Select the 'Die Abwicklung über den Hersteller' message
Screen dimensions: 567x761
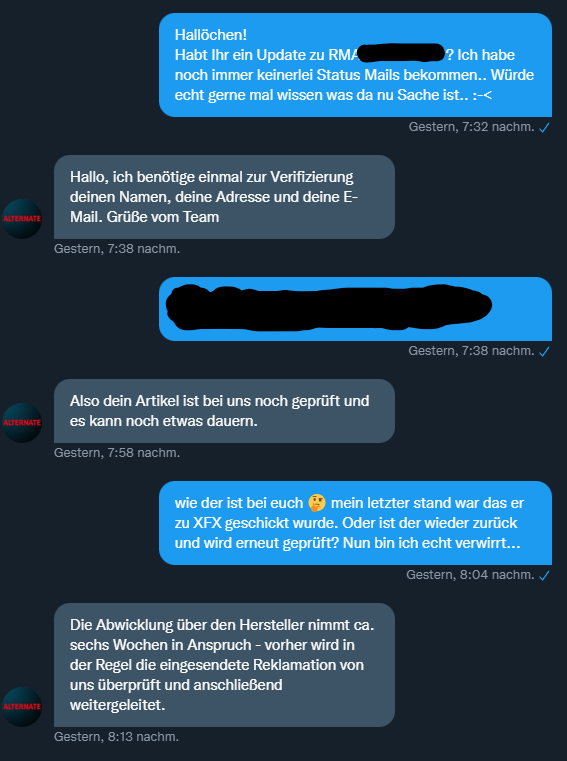point(224,665)
